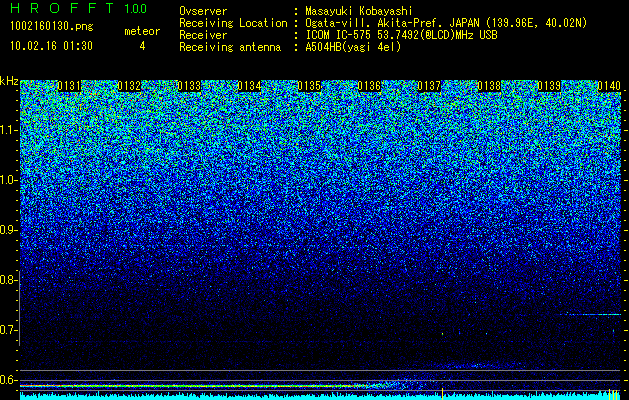Image resolution: width=629 pixels, height=400 pixels.
Task: Click the HROFFT 1.0.0 title text
Action: (x=79, y=8)
